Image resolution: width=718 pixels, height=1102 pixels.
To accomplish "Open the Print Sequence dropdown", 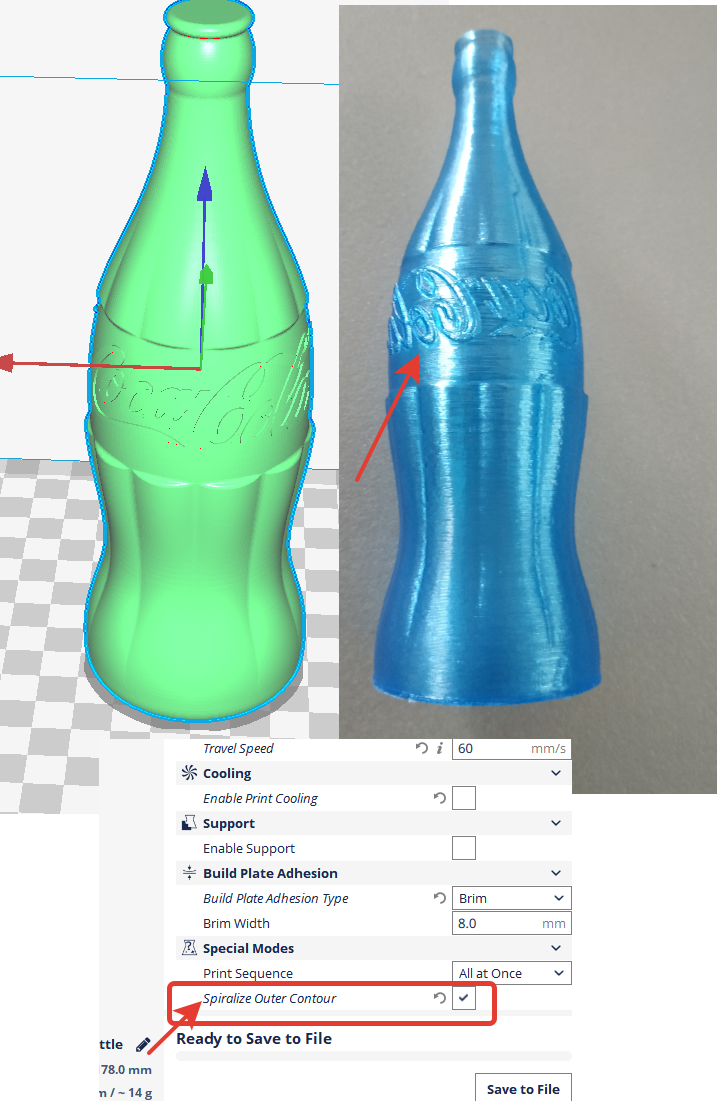I will tap(511, 973).
